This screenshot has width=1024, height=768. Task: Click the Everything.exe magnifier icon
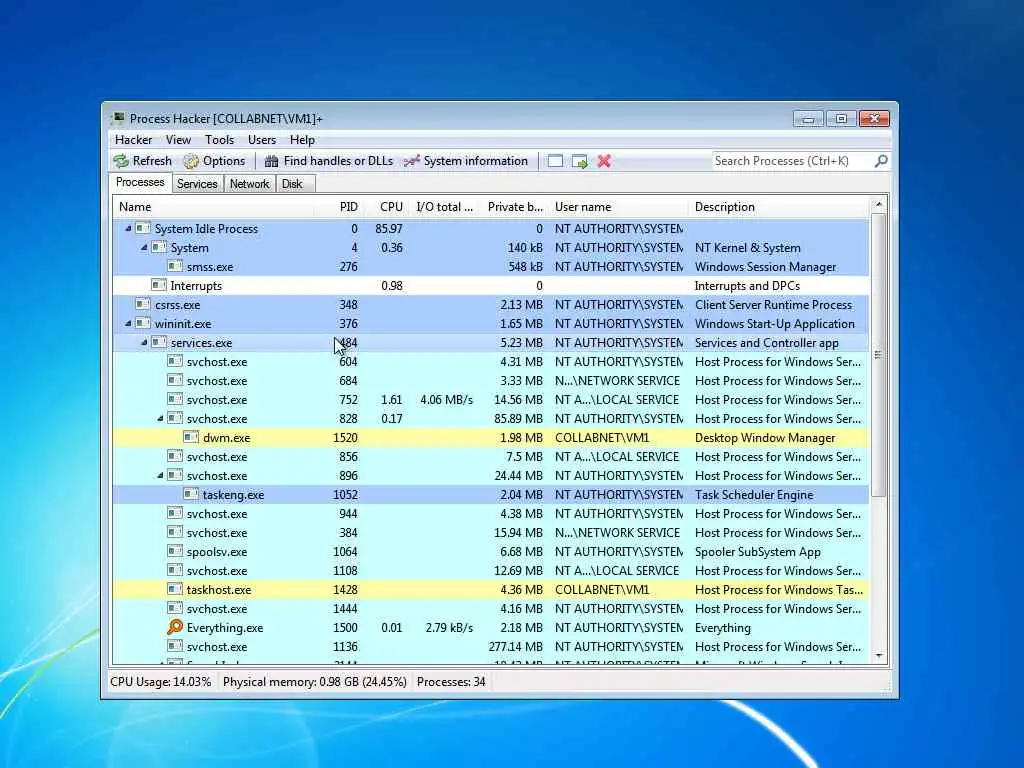click(x=175, y=628)
